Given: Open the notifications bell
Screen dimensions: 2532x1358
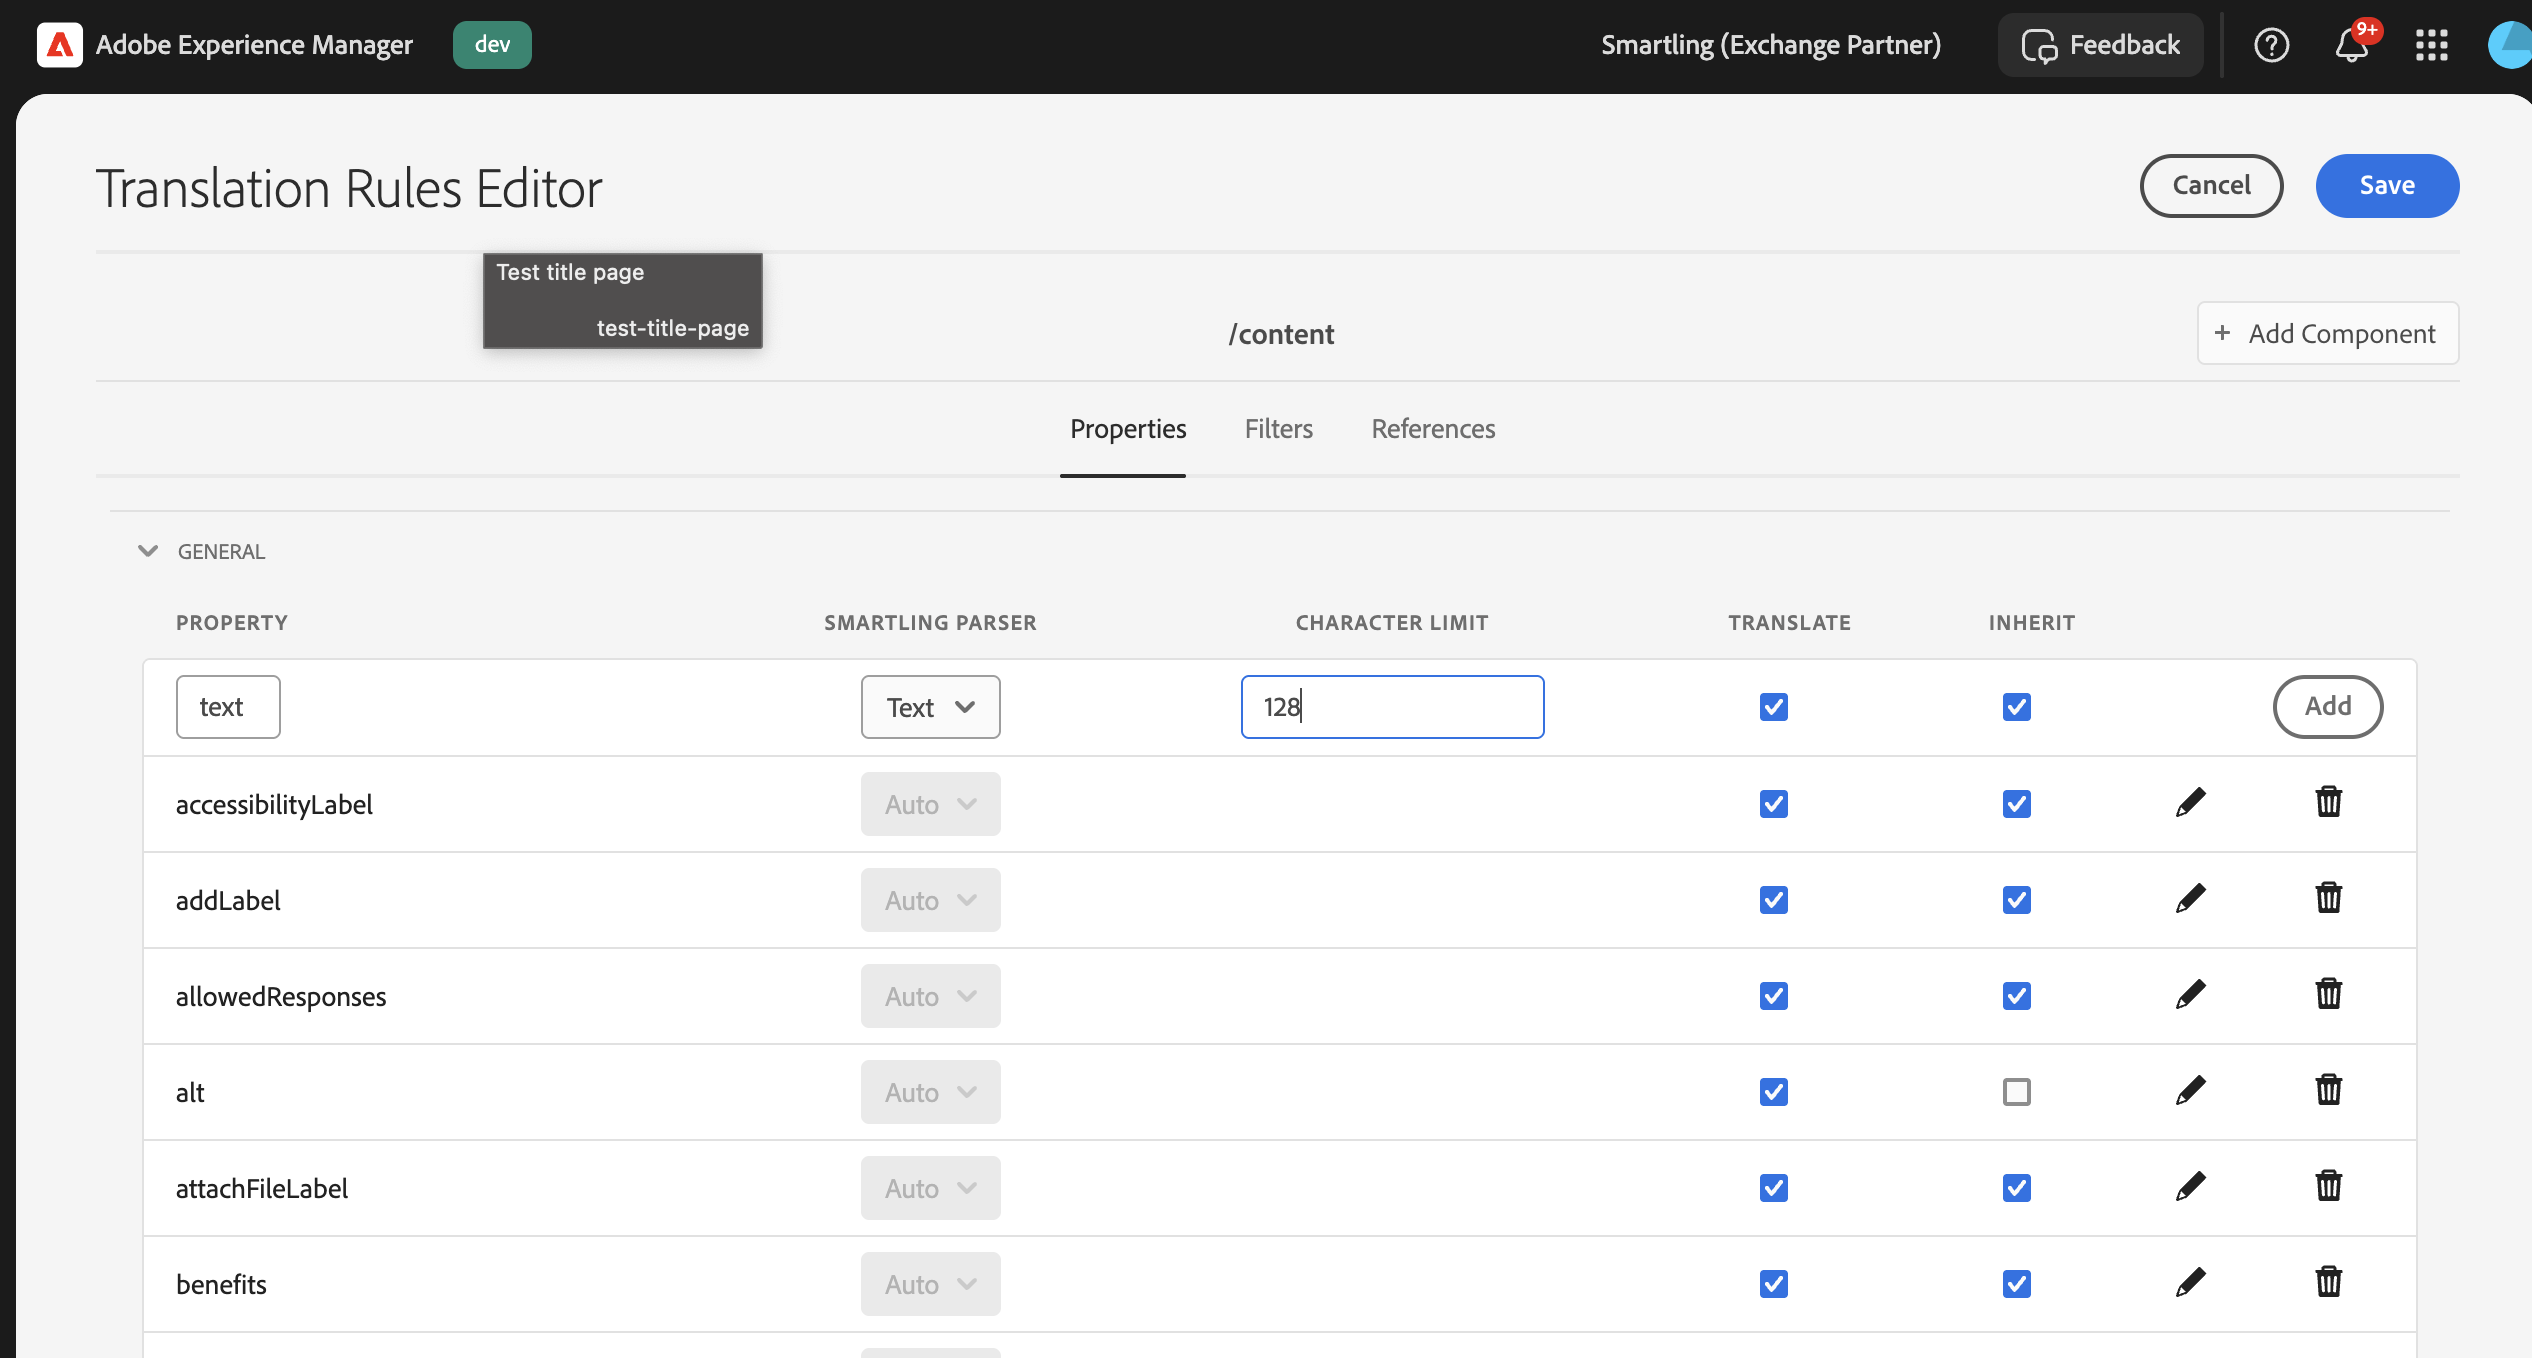Looking at the screenshot, I should (2351, 46).
